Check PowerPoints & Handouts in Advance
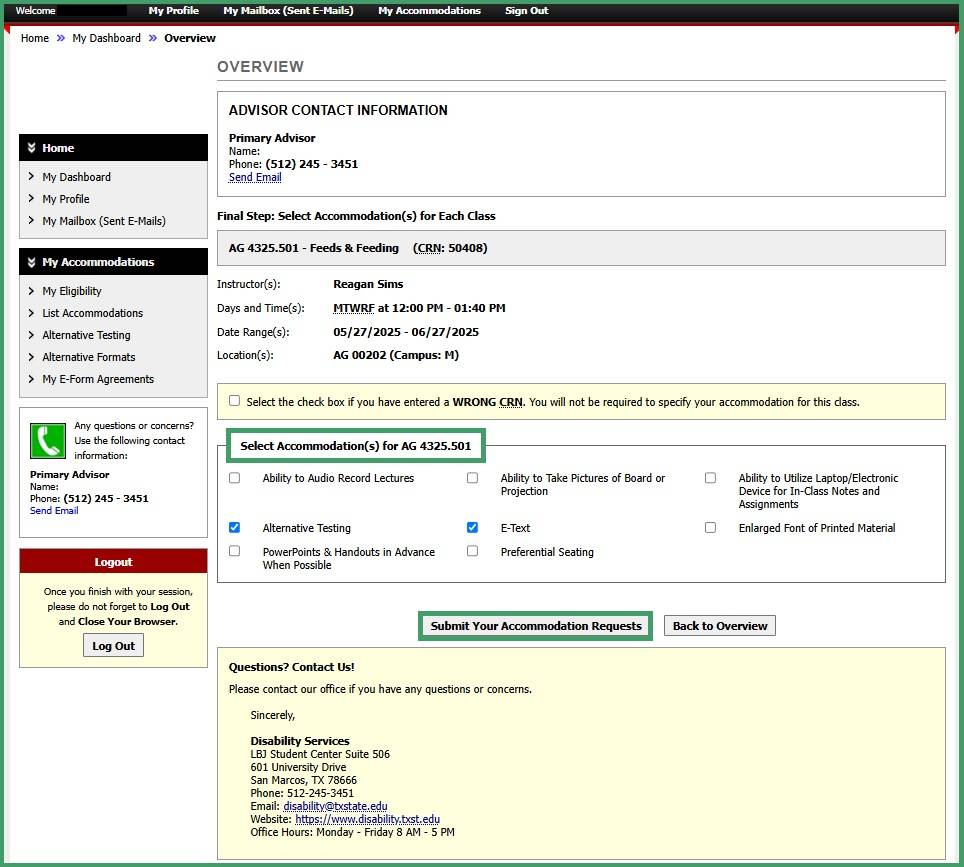 point(234,551)
